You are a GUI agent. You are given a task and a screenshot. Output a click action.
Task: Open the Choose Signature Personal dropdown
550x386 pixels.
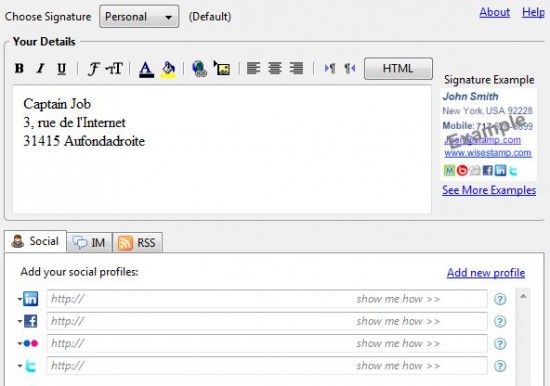pos(139,16)
